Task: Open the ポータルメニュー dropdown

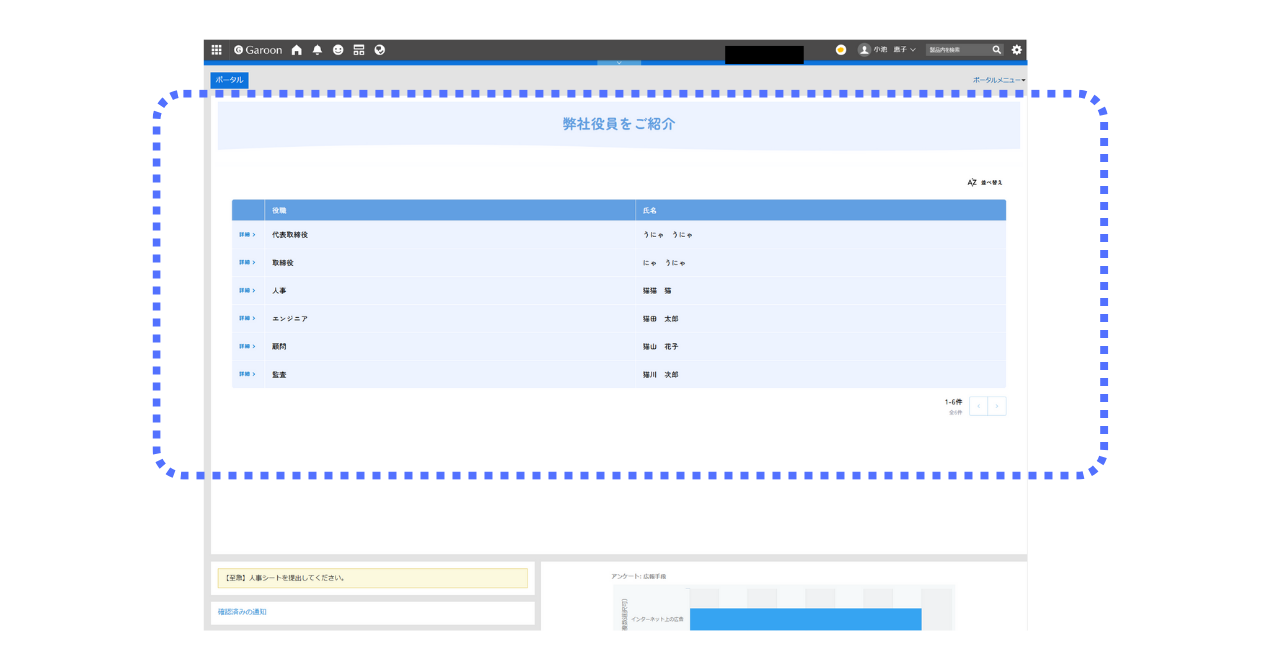Action: coord(998,78)
